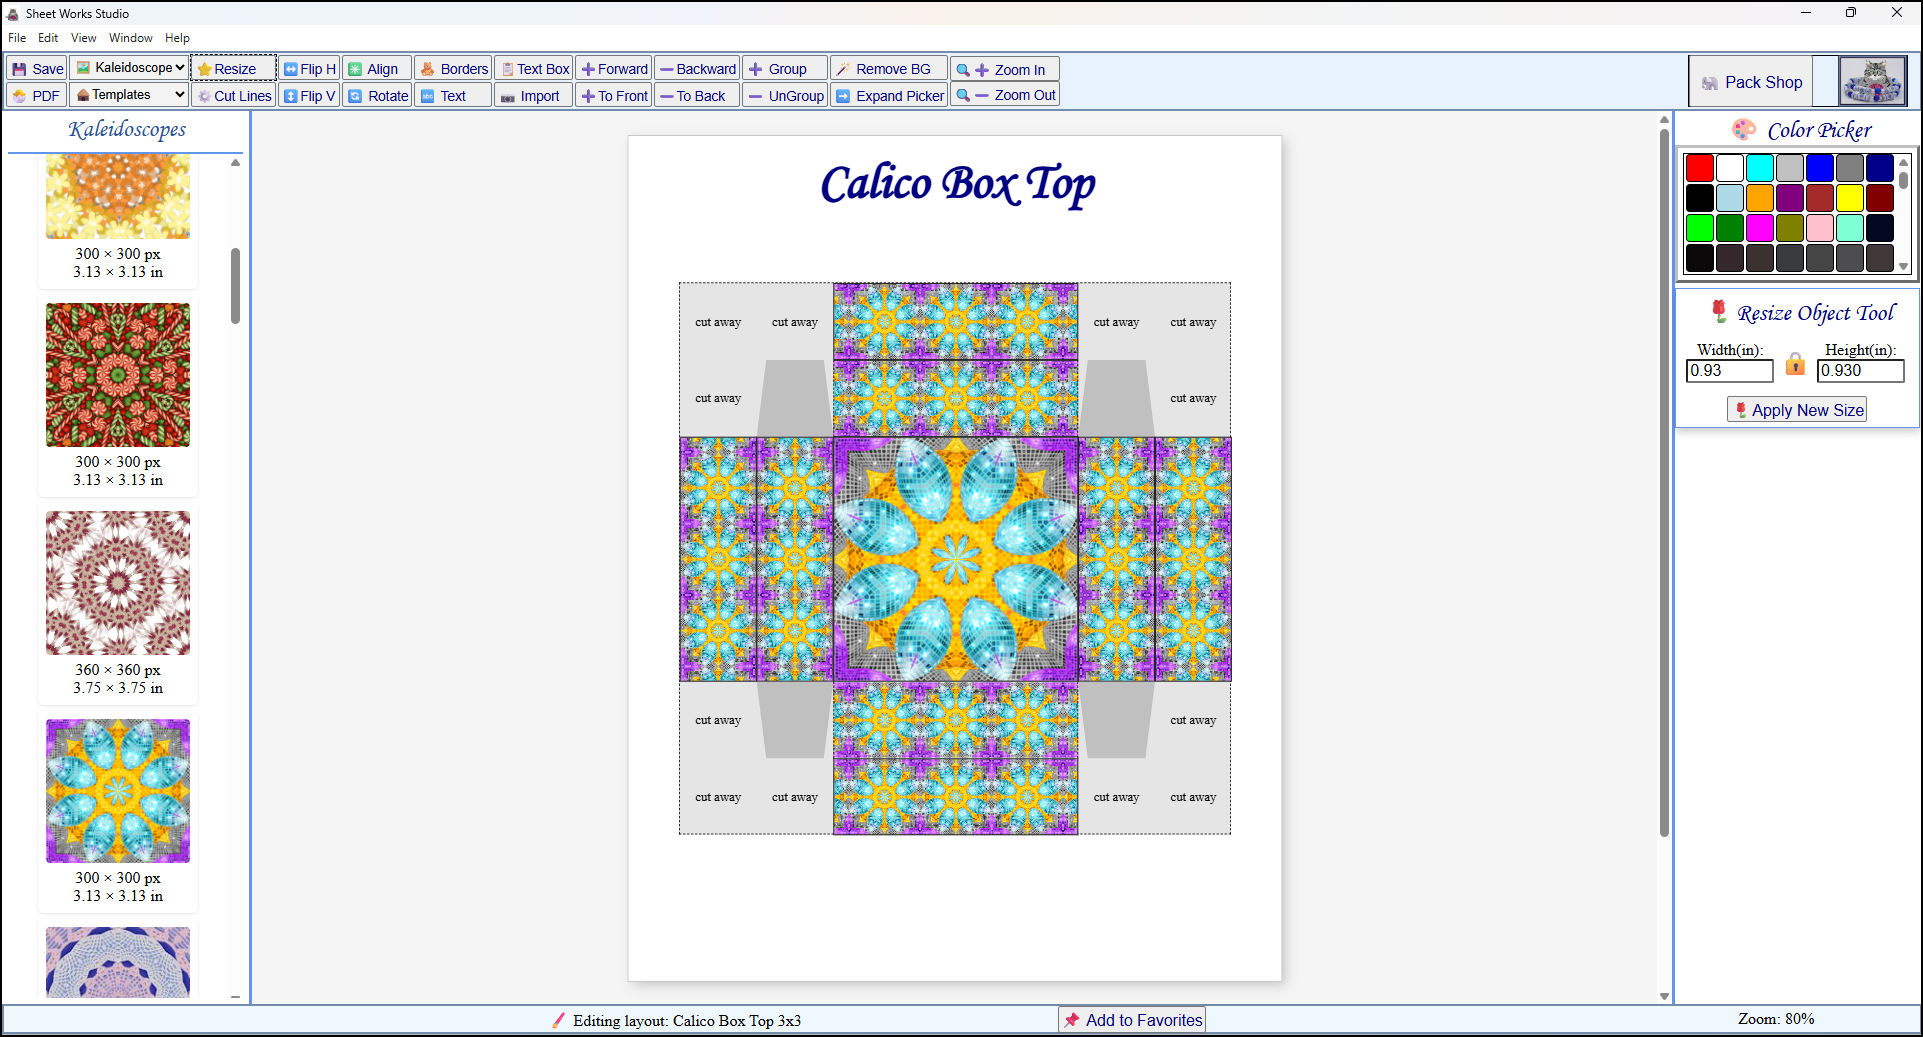
Task: Select the Cut Lines tool
Action: pyautogui.click(x=233, y=95)
